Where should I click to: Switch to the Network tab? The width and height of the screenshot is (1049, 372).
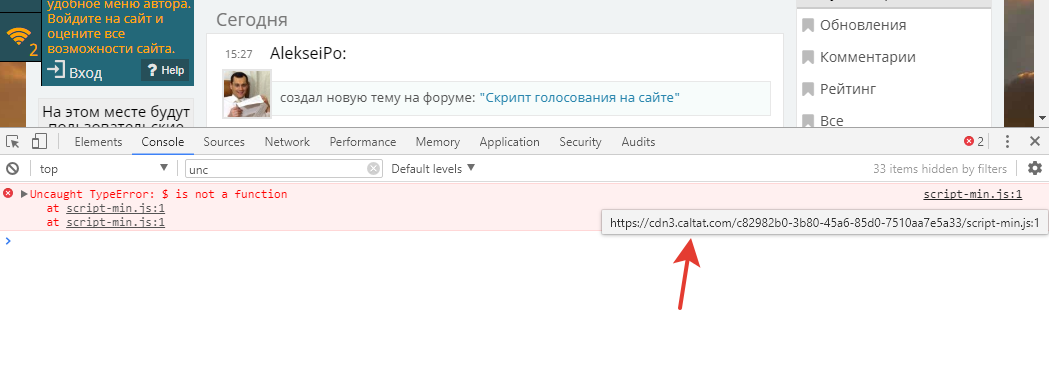[287, 142]
